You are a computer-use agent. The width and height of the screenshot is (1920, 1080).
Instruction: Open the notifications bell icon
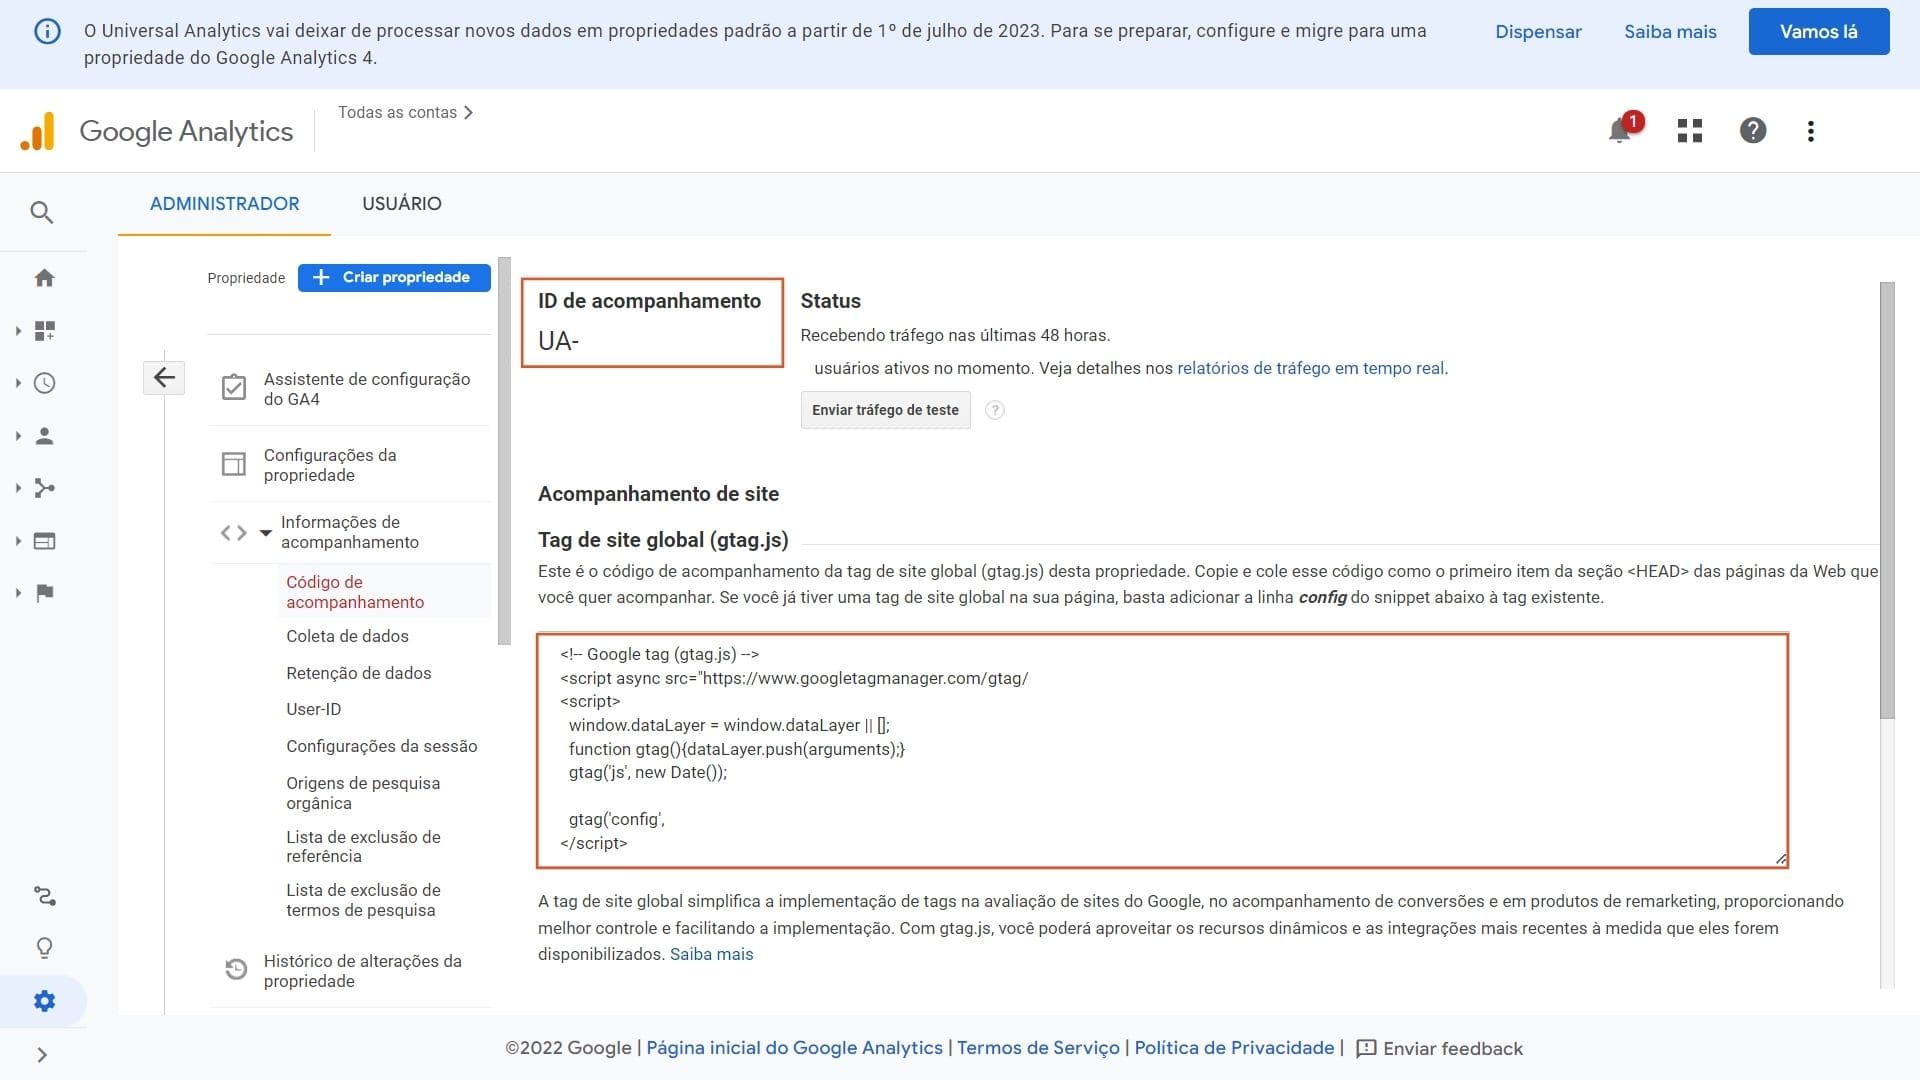point(1619,131)
